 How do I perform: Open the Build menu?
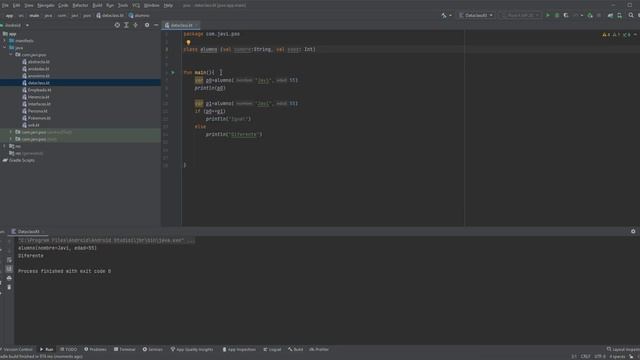(x=97, y=5)
